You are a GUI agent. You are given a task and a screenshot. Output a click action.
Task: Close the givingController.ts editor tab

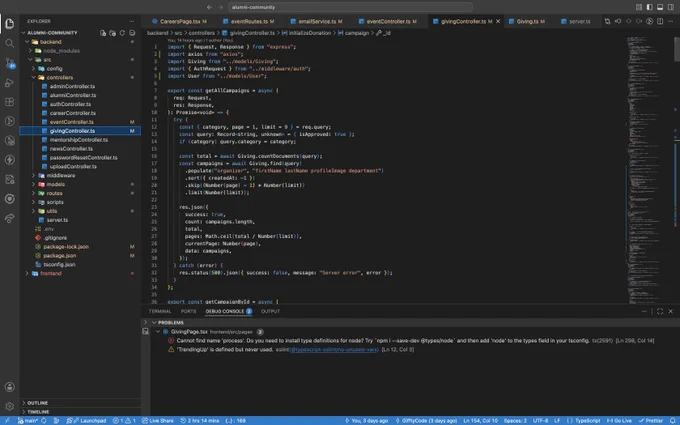click(x=498, y=21)
